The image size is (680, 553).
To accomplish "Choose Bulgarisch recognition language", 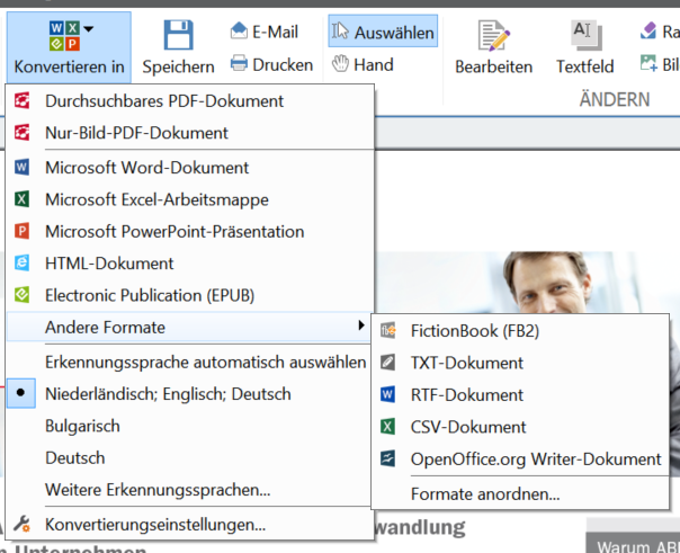I will [x=82, y=426].
